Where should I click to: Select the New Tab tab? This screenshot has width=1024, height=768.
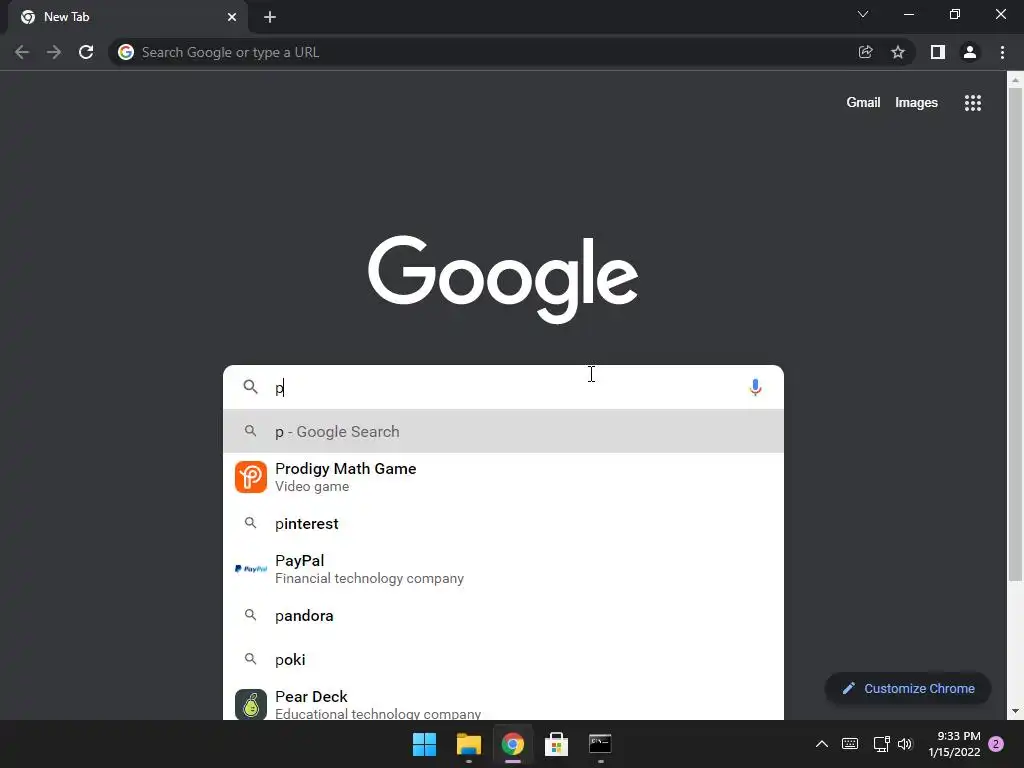click(128, 17)
